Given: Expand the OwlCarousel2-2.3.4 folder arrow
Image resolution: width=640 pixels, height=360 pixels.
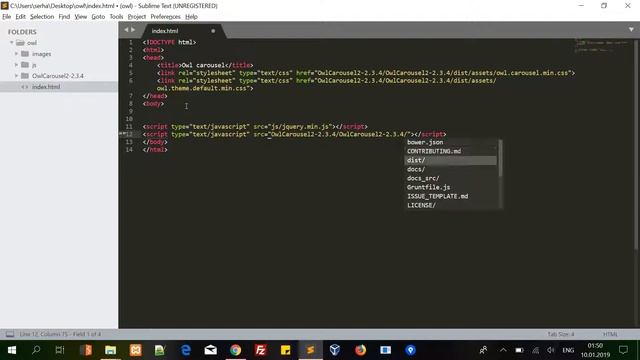Looking at the screenshot, I should (16, 76).
